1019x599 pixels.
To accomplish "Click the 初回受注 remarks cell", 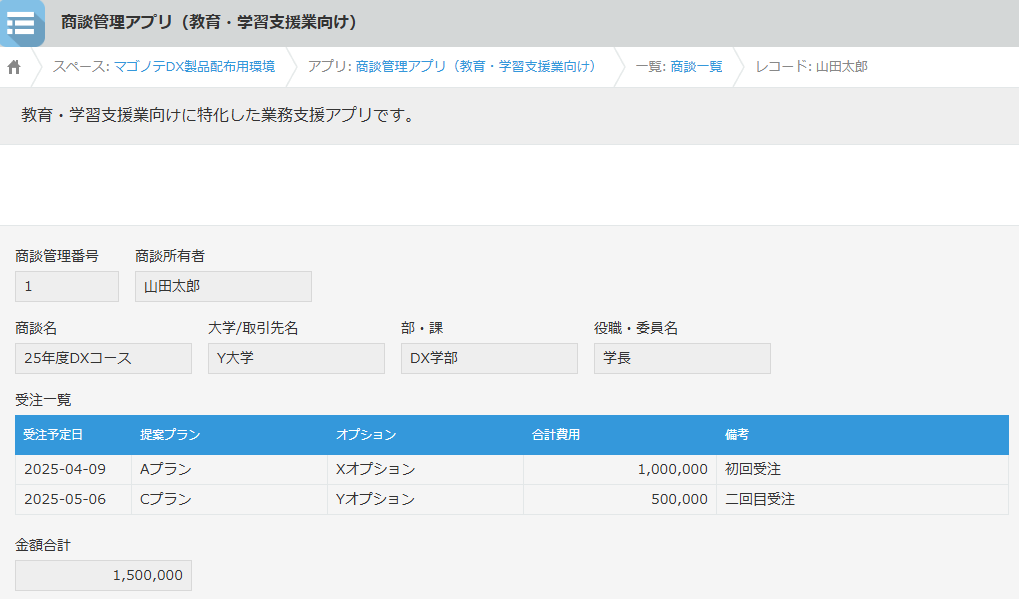I will tap(862, 469).
